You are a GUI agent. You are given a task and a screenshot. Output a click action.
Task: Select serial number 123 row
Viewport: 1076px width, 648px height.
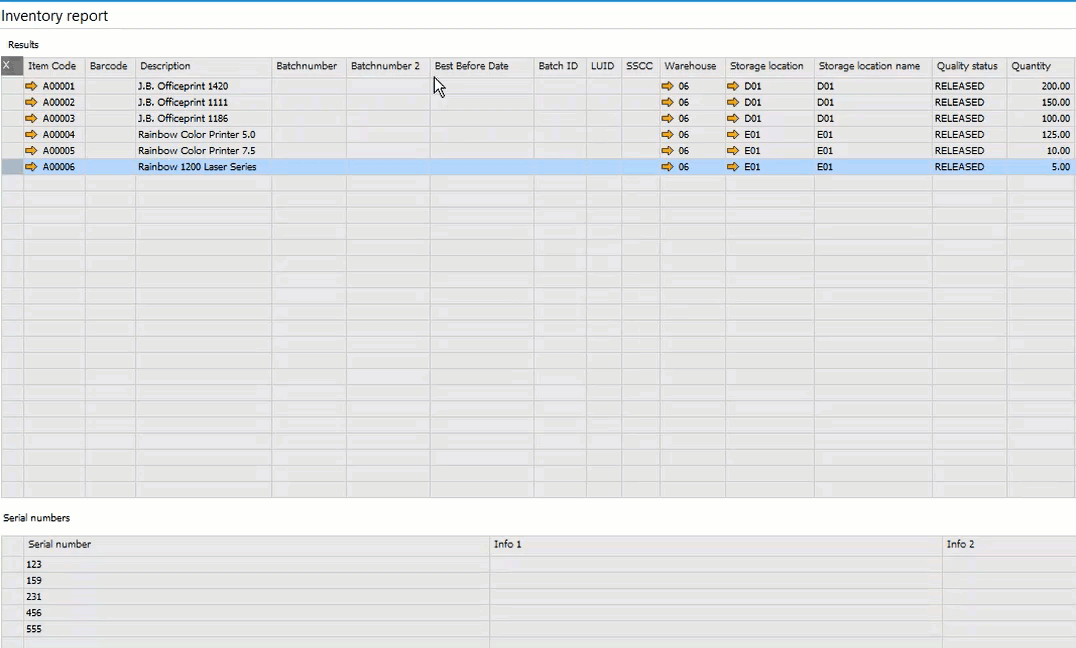[256, 564]
